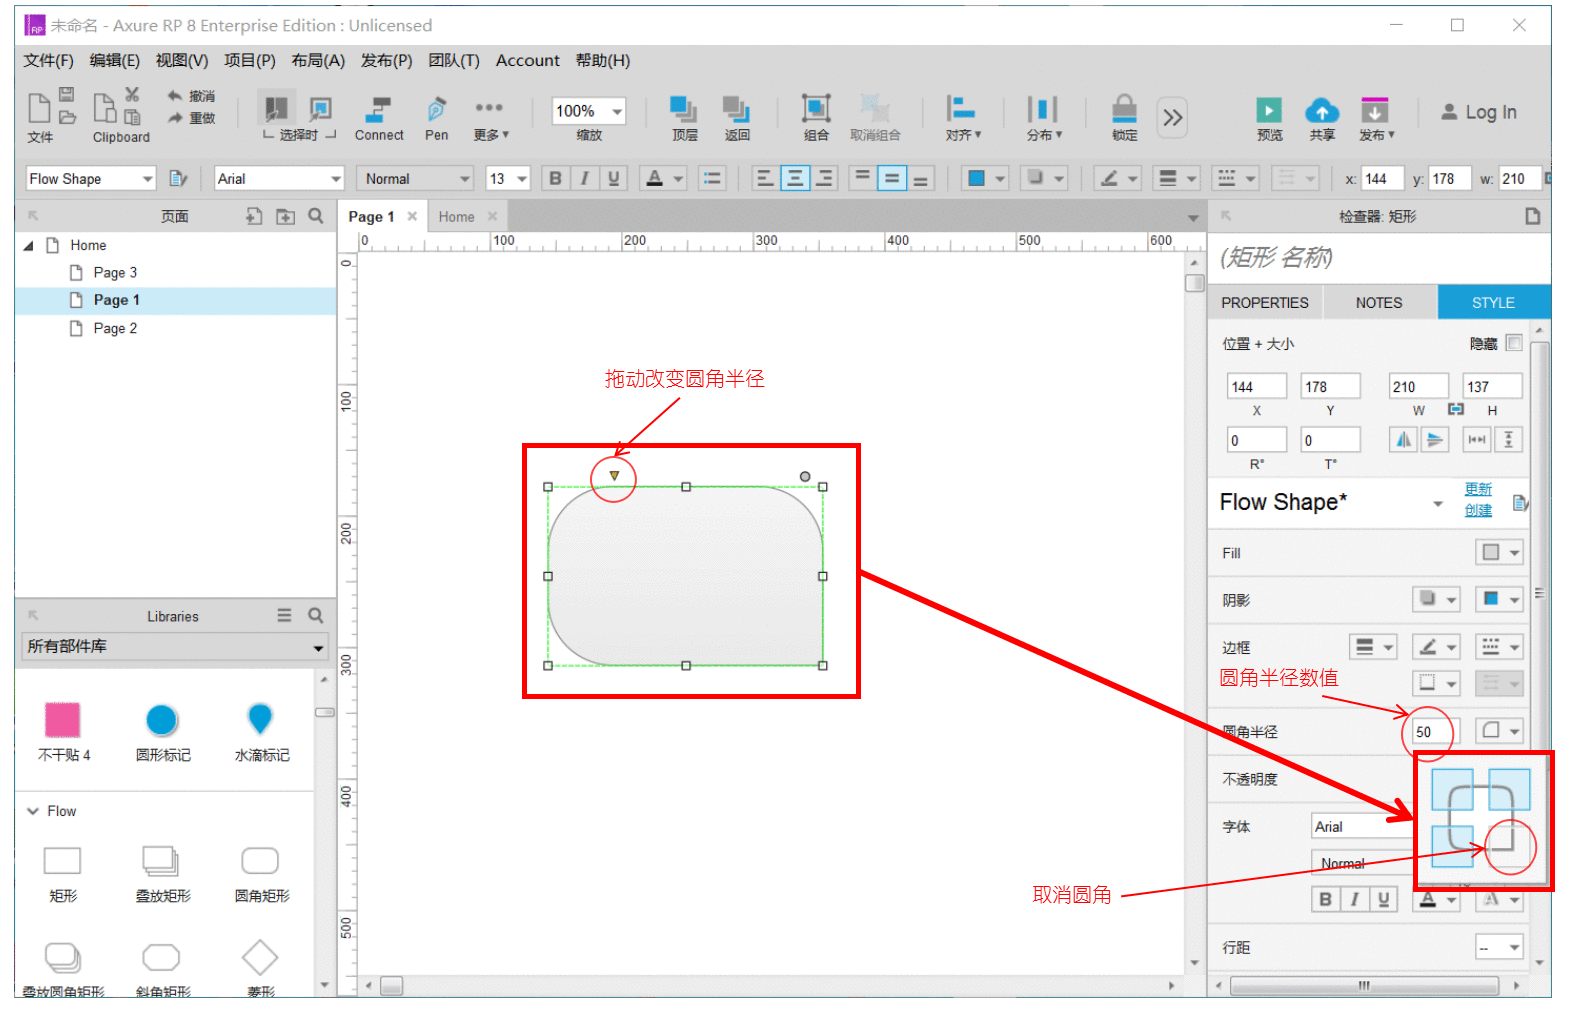The image size is (1570, 1017).
Task: Click the toolbar overflow double-chevron icon
Action: (1172, 118)
